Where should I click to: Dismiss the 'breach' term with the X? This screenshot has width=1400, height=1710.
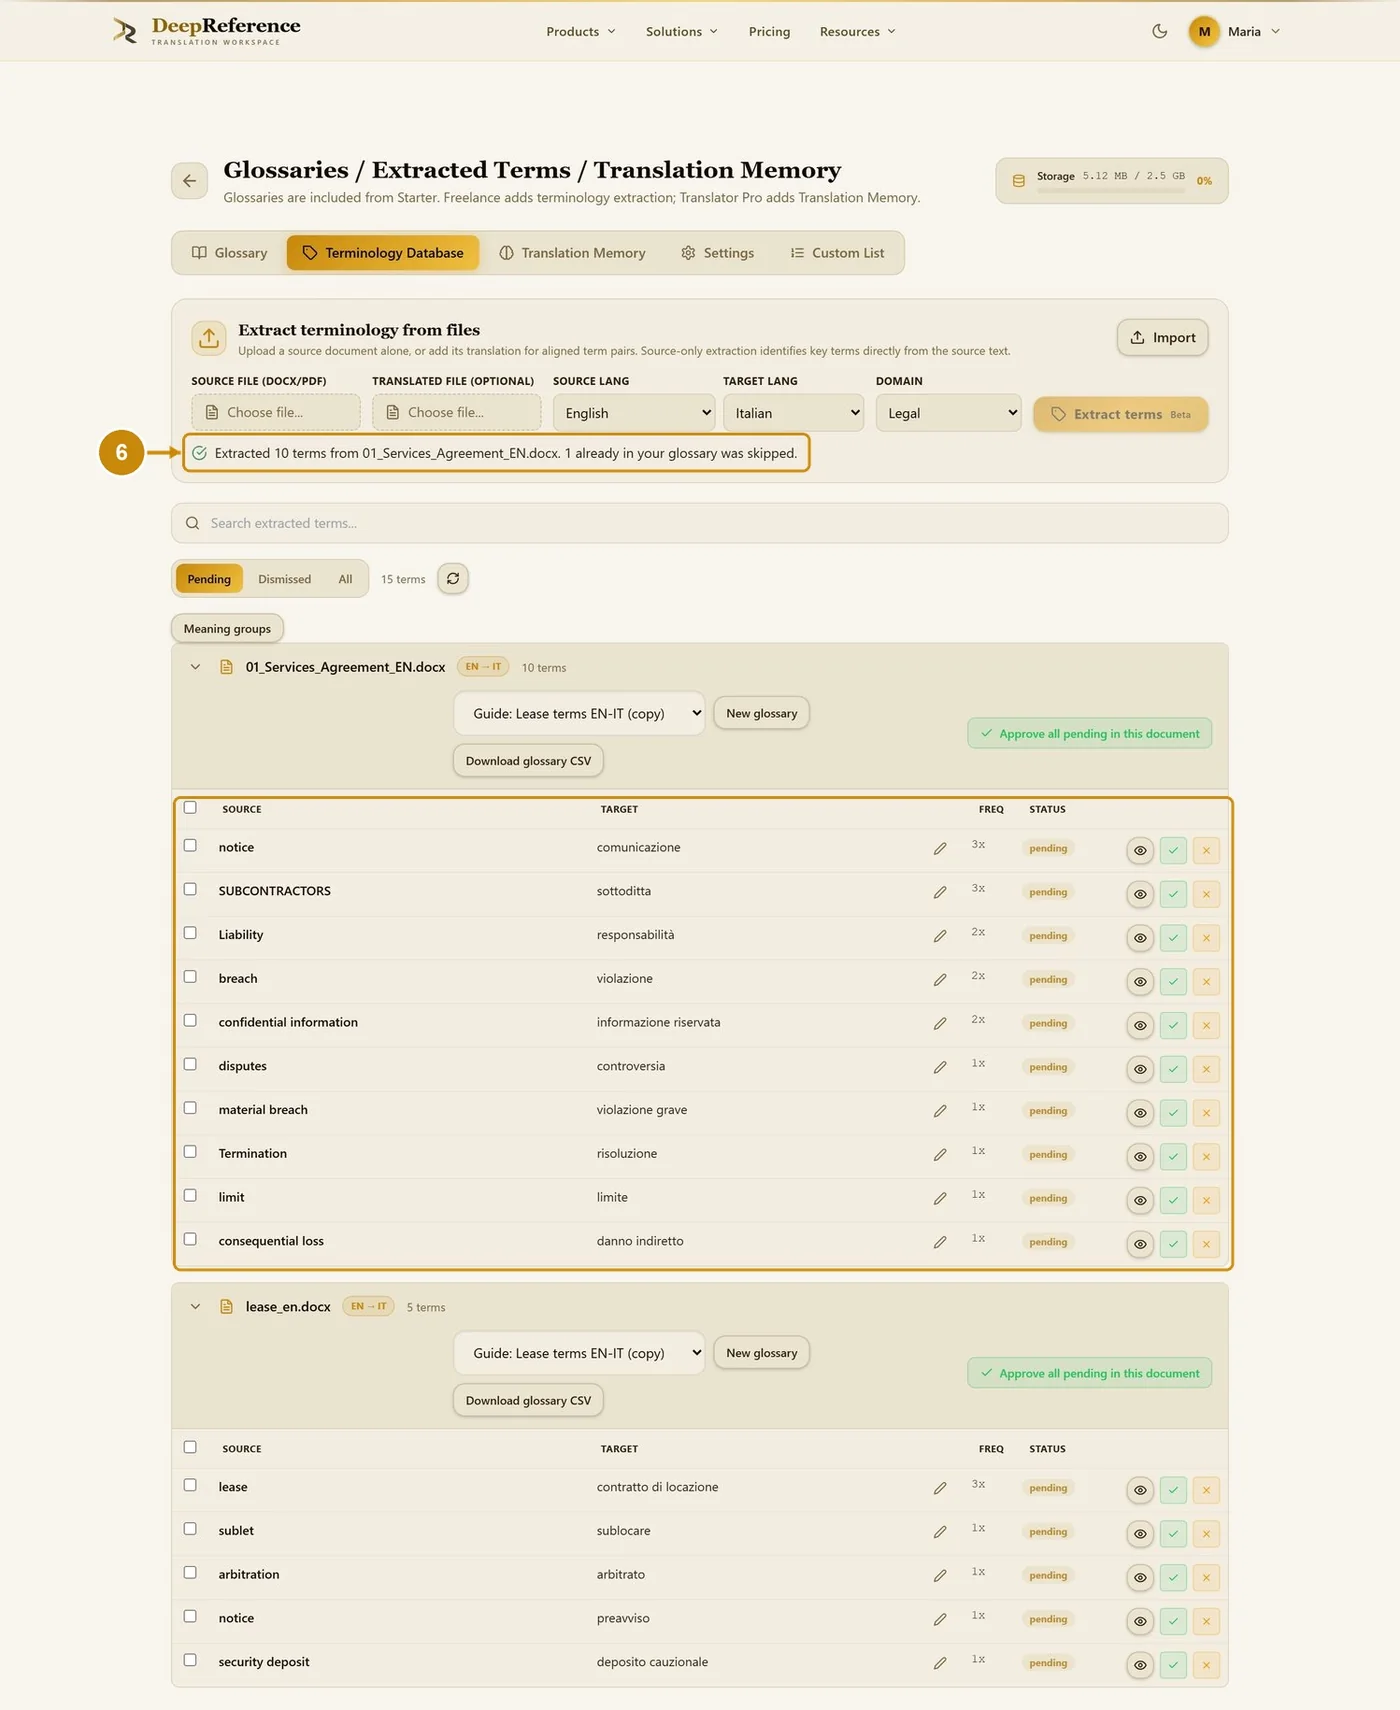tap(1206, 982)
